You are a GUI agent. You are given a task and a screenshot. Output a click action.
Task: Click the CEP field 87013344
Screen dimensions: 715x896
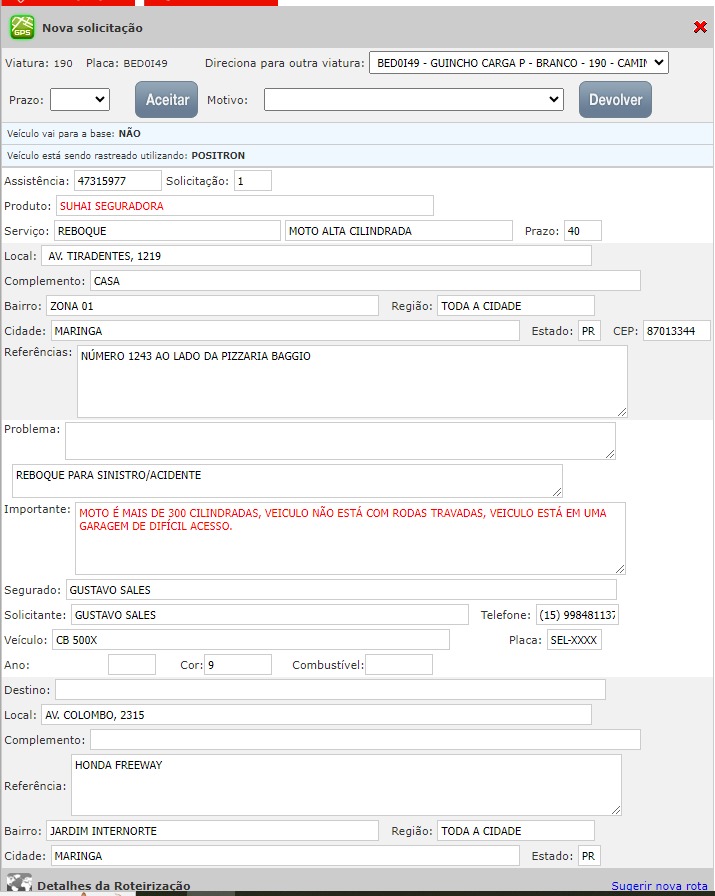tap(676, 331)
